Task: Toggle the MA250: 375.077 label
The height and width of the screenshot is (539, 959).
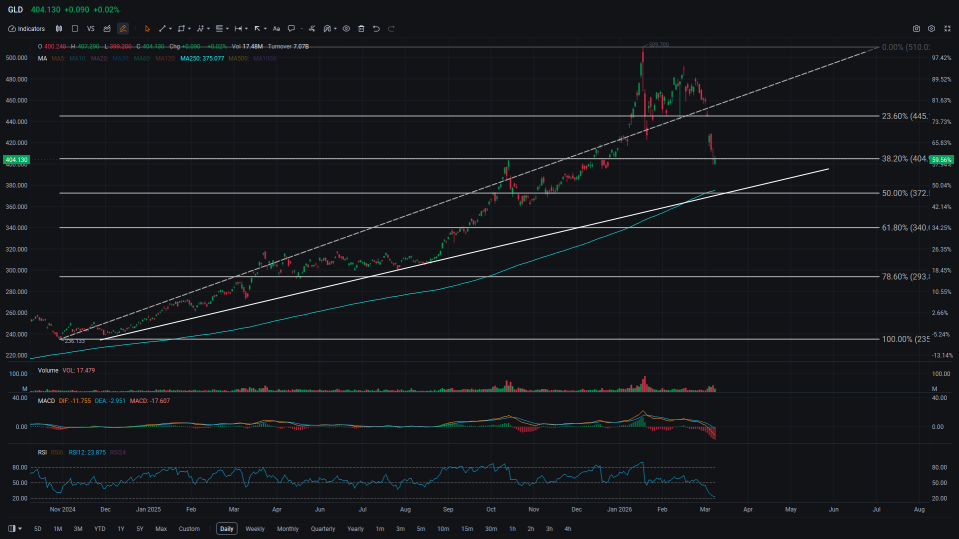Action: tap(202, 59)
